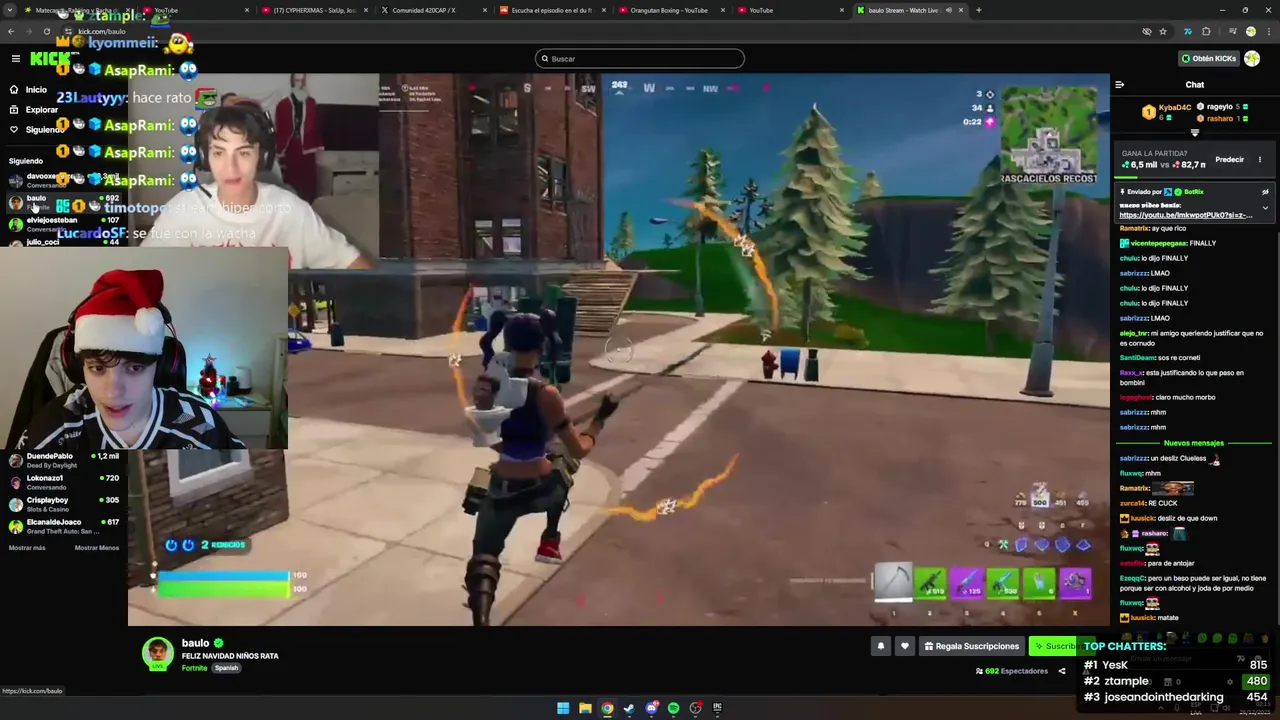The width and height of the screenshot is (1280, 720).
Task: Click Mostrar más in sidebar
Action: click(27, 548)
